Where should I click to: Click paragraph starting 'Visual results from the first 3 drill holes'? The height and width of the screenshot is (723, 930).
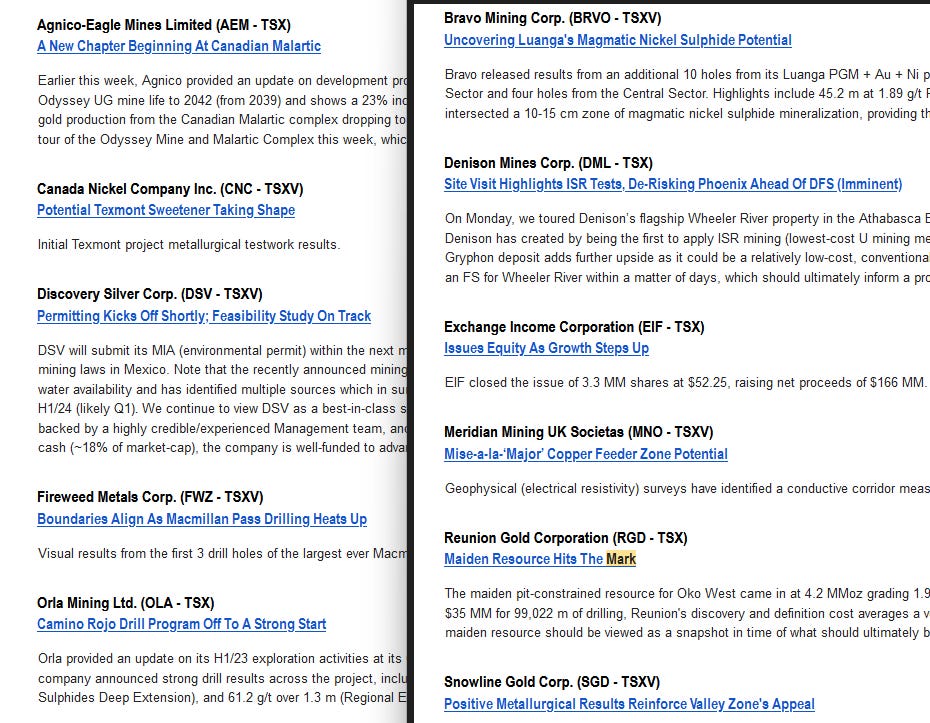coord(222,553)
